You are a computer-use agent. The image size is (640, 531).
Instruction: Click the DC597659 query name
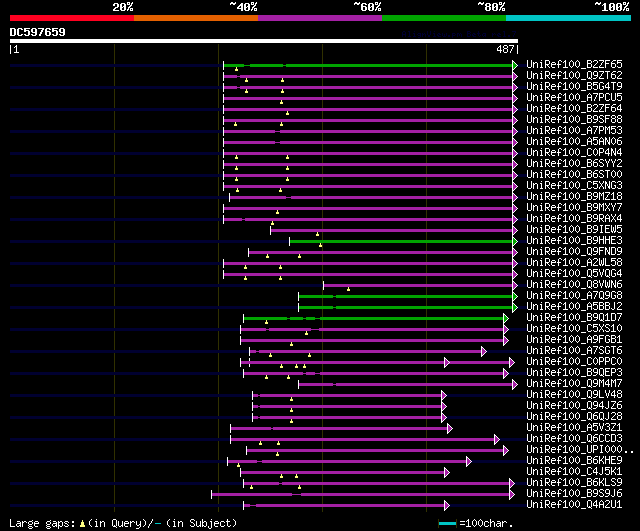click(37, 32)
